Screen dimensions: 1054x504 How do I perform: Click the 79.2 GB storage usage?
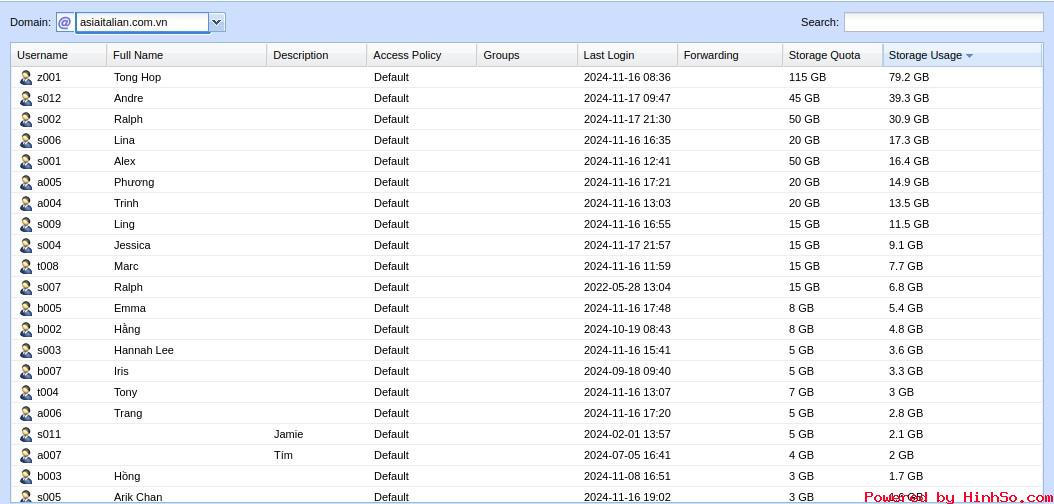pyautogui.click(x=909, y=77)
